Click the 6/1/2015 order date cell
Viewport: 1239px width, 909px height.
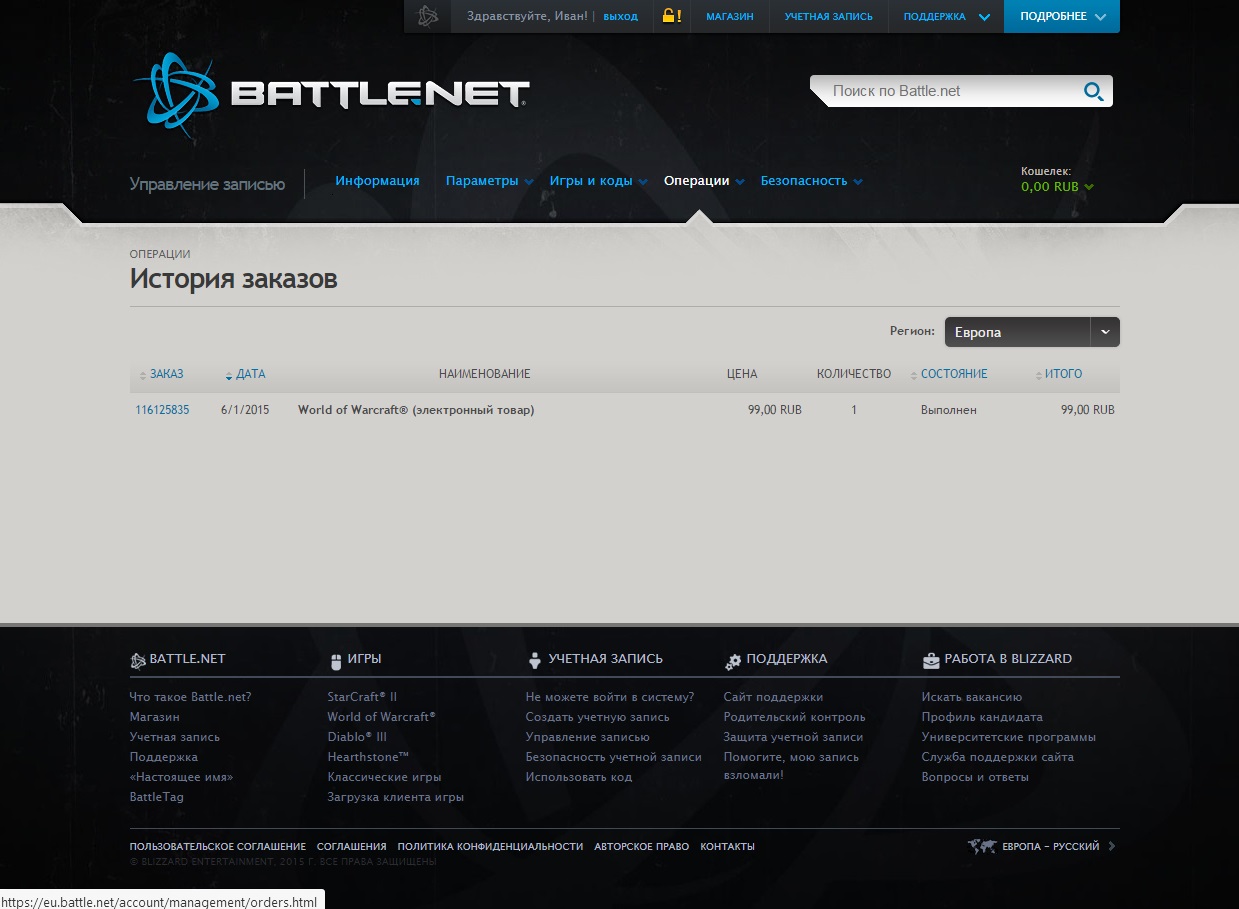click(x=246, y=410)
